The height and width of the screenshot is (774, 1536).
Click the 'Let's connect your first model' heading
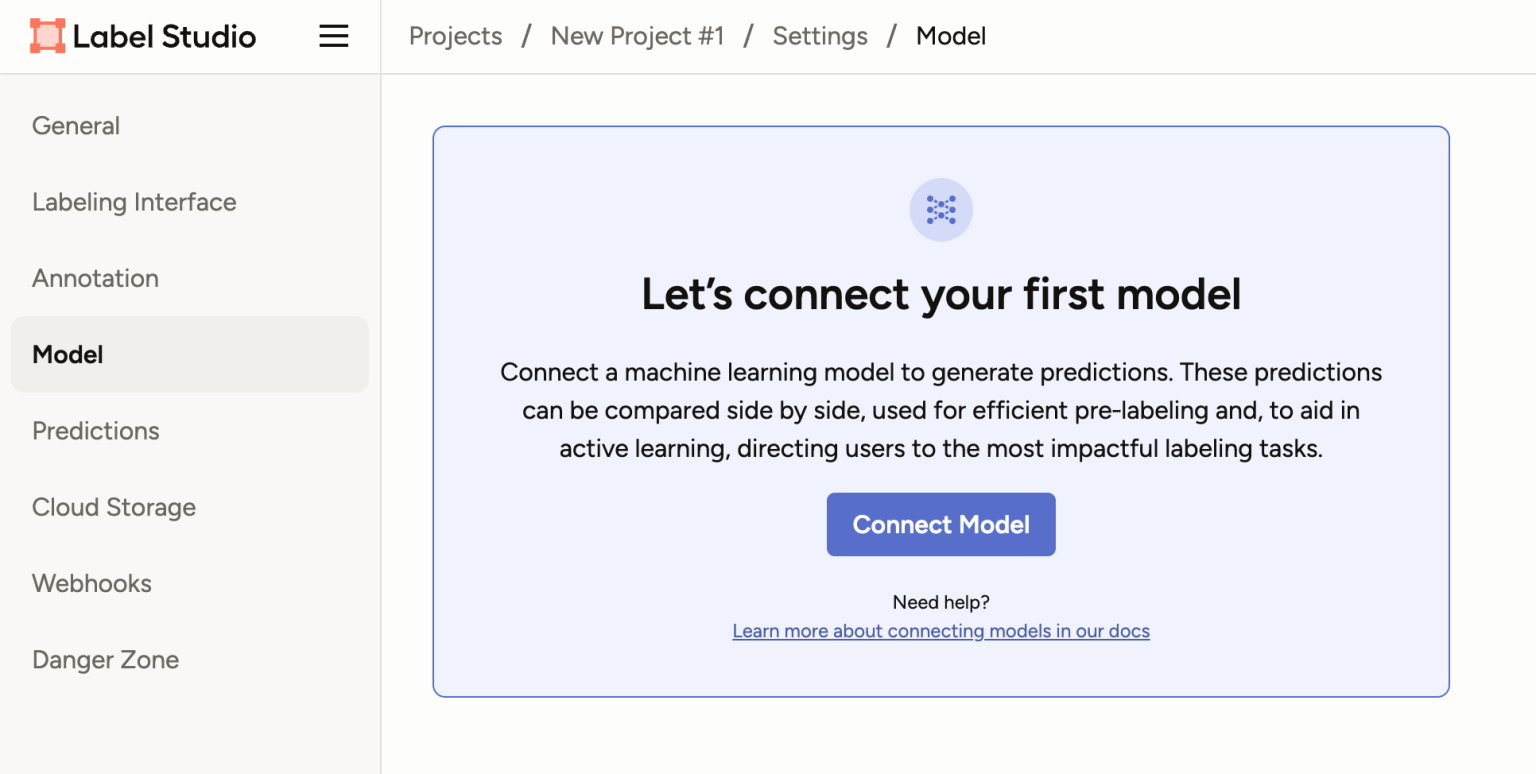(x=941, y=294)
